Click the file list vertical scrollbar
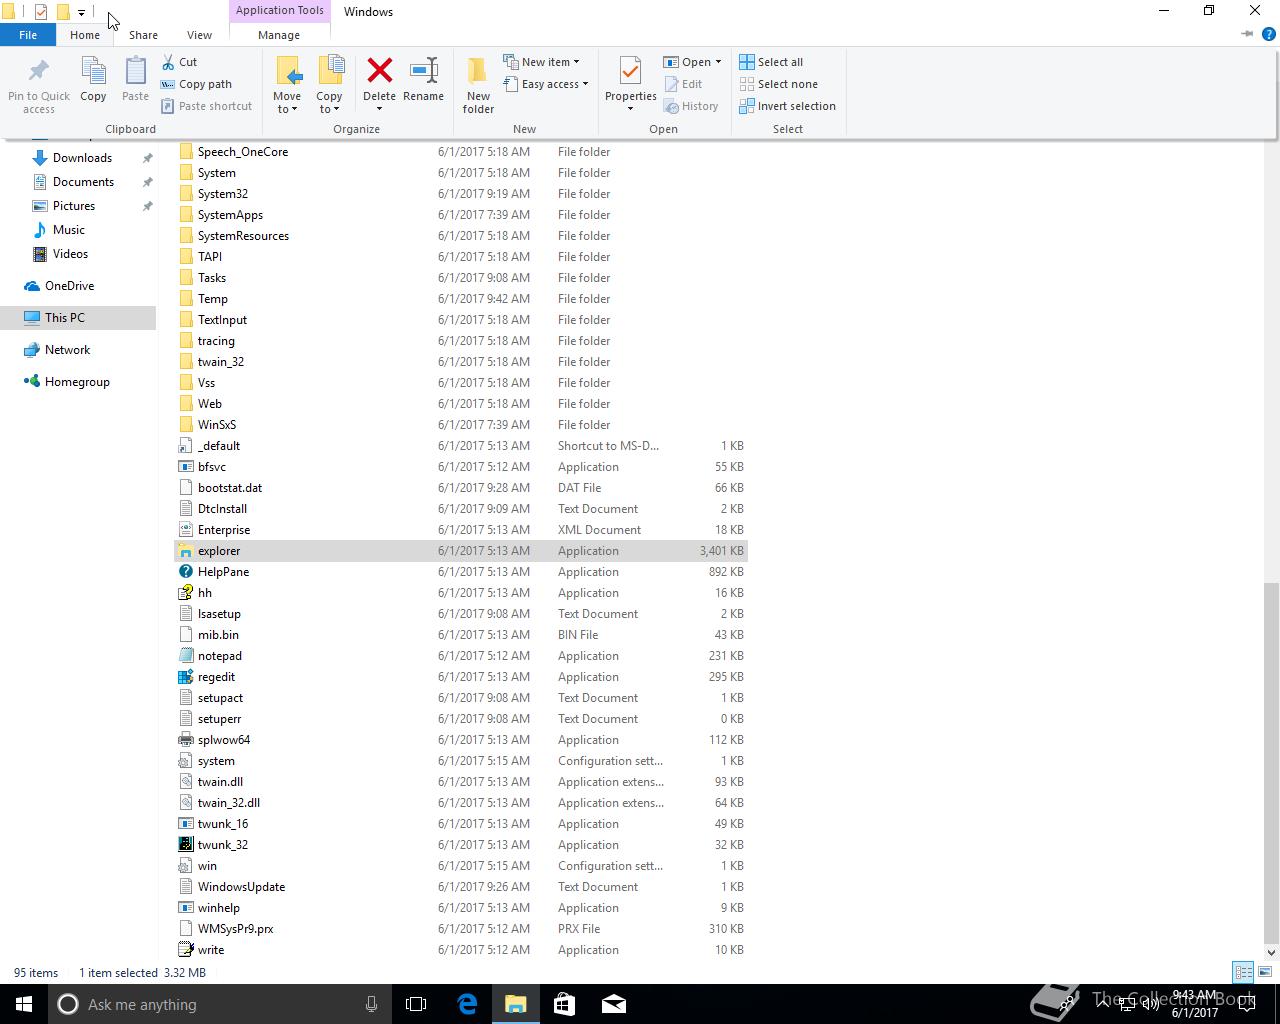 point(1271,761)
